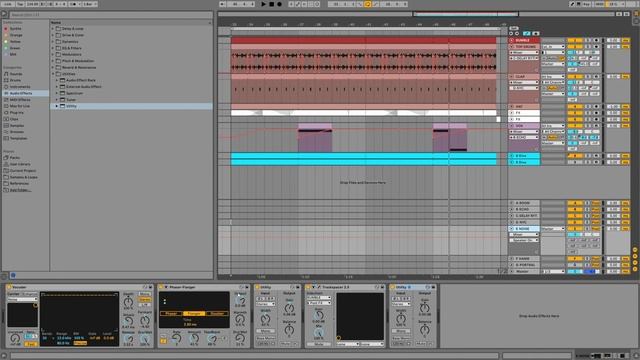Select the Flanger mode tab in Phaser-Flanger
640x360 pixels.
click(x=194, y=313)
